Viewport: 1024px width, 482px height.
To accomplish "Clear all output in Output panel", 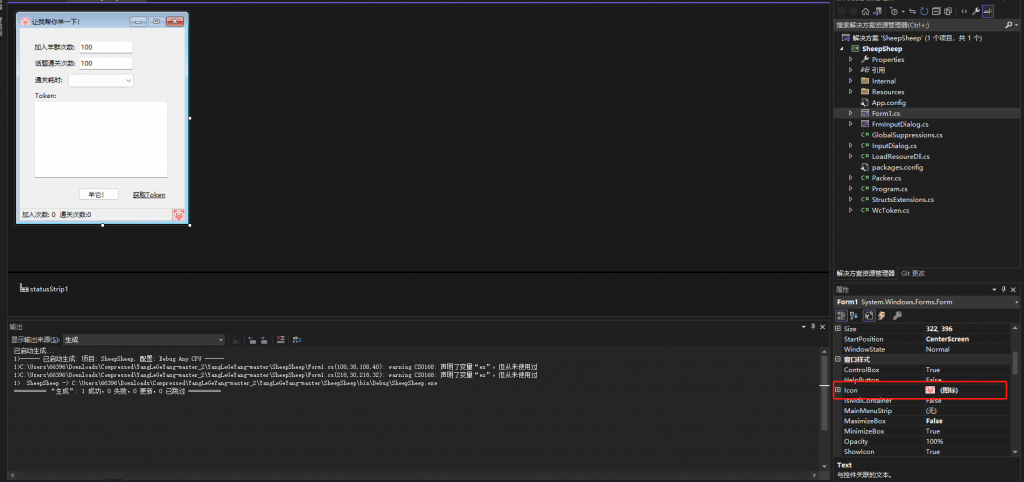I will click(x=281, y=340).
